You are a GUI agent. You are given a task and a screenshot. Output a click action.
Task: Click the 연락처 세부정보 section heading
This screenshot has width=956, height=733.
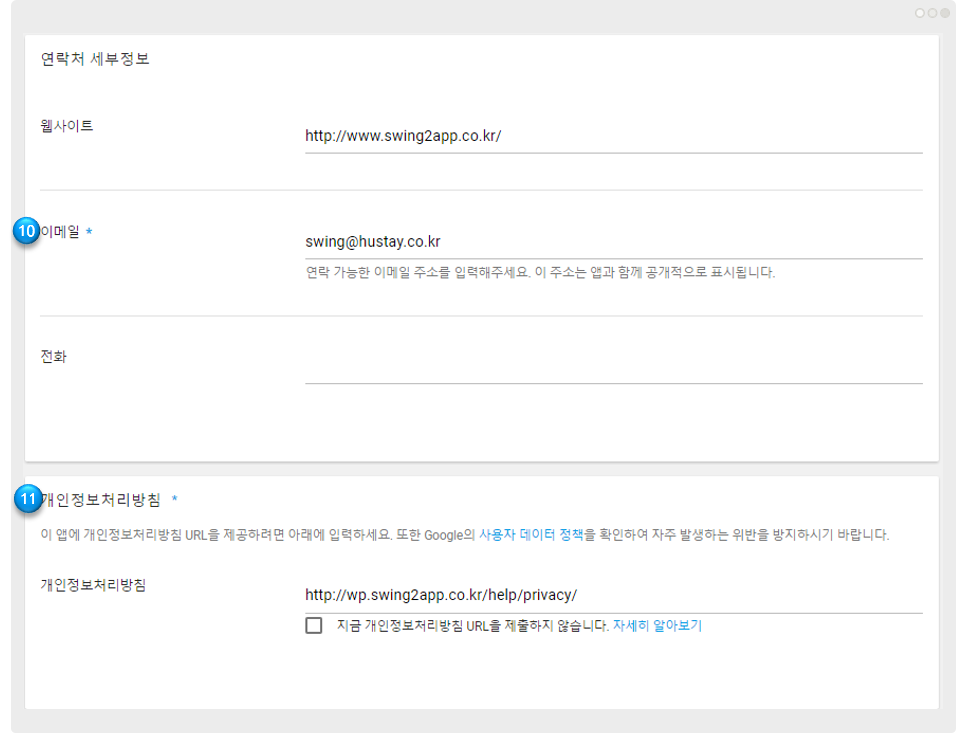pyautogui.click(x=95, y=59)
